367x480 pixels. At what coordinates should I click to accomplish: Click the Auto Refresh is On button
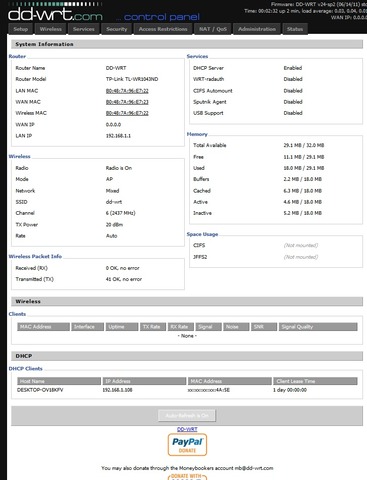187,415
